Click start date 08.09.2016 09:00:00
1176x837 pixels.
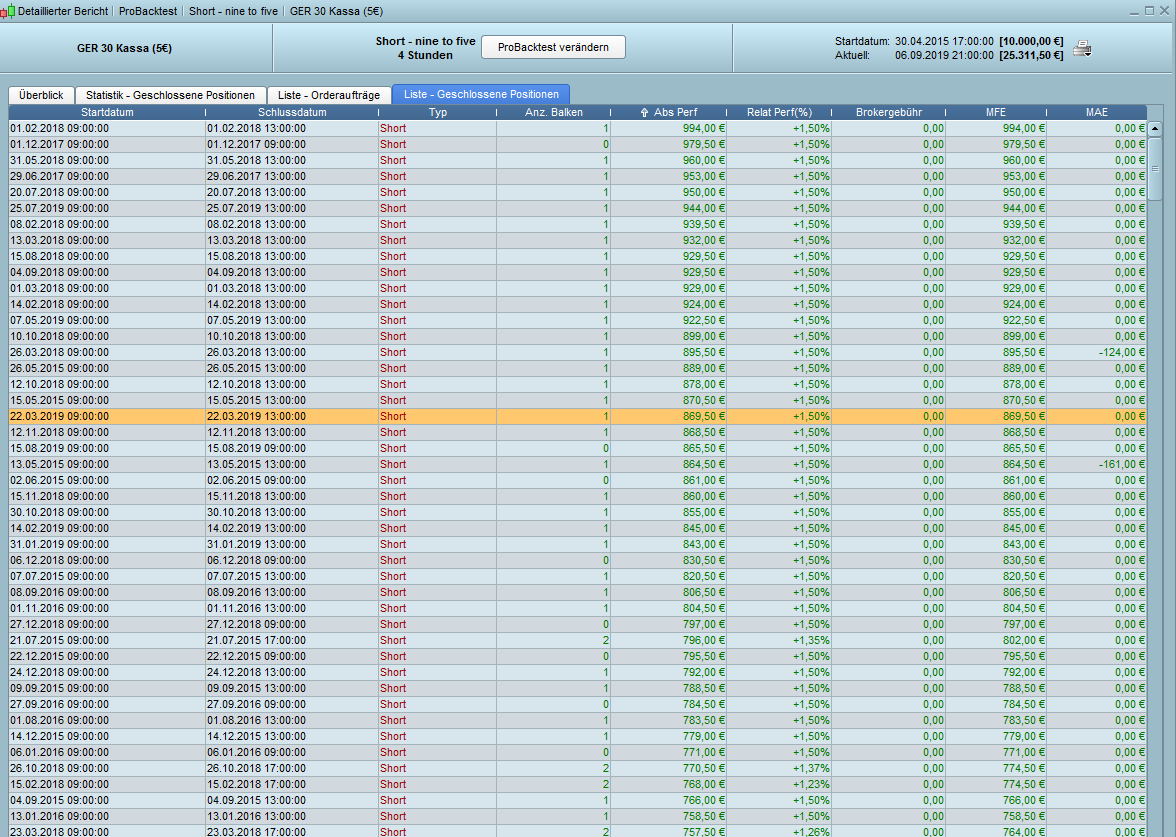click(59, 592)
